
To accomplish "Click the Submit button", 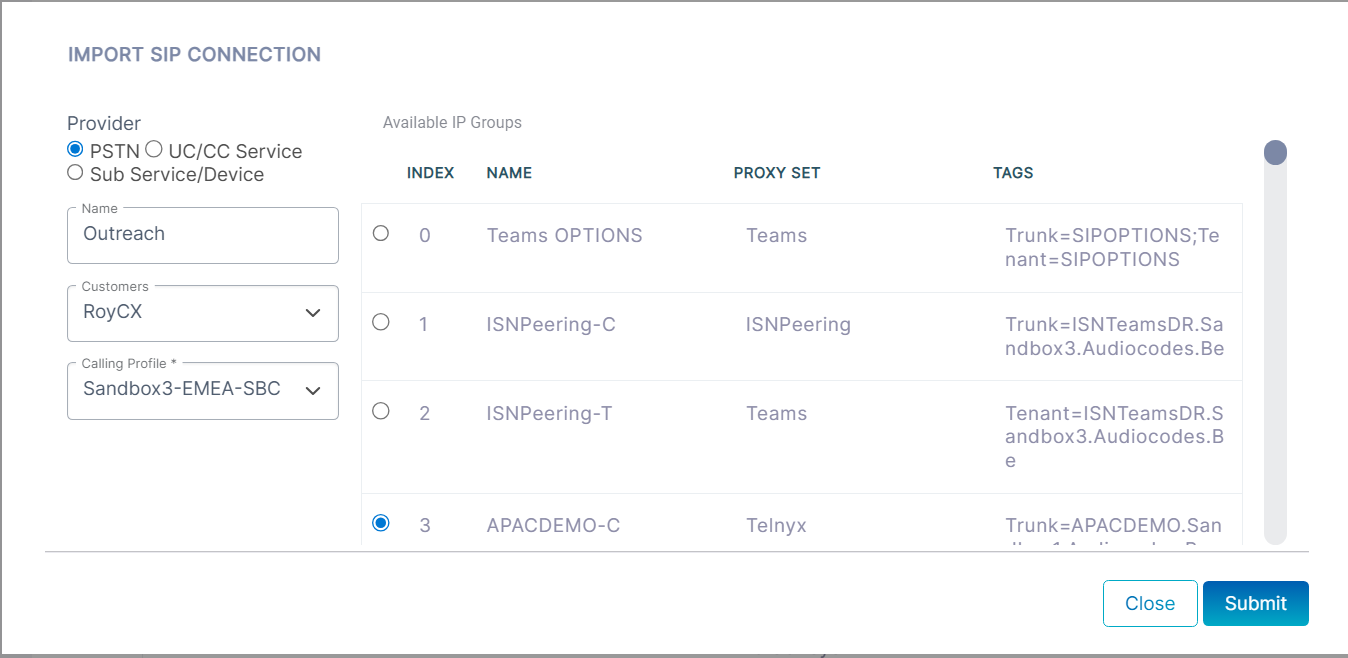I will click(x=1255, y=603).
